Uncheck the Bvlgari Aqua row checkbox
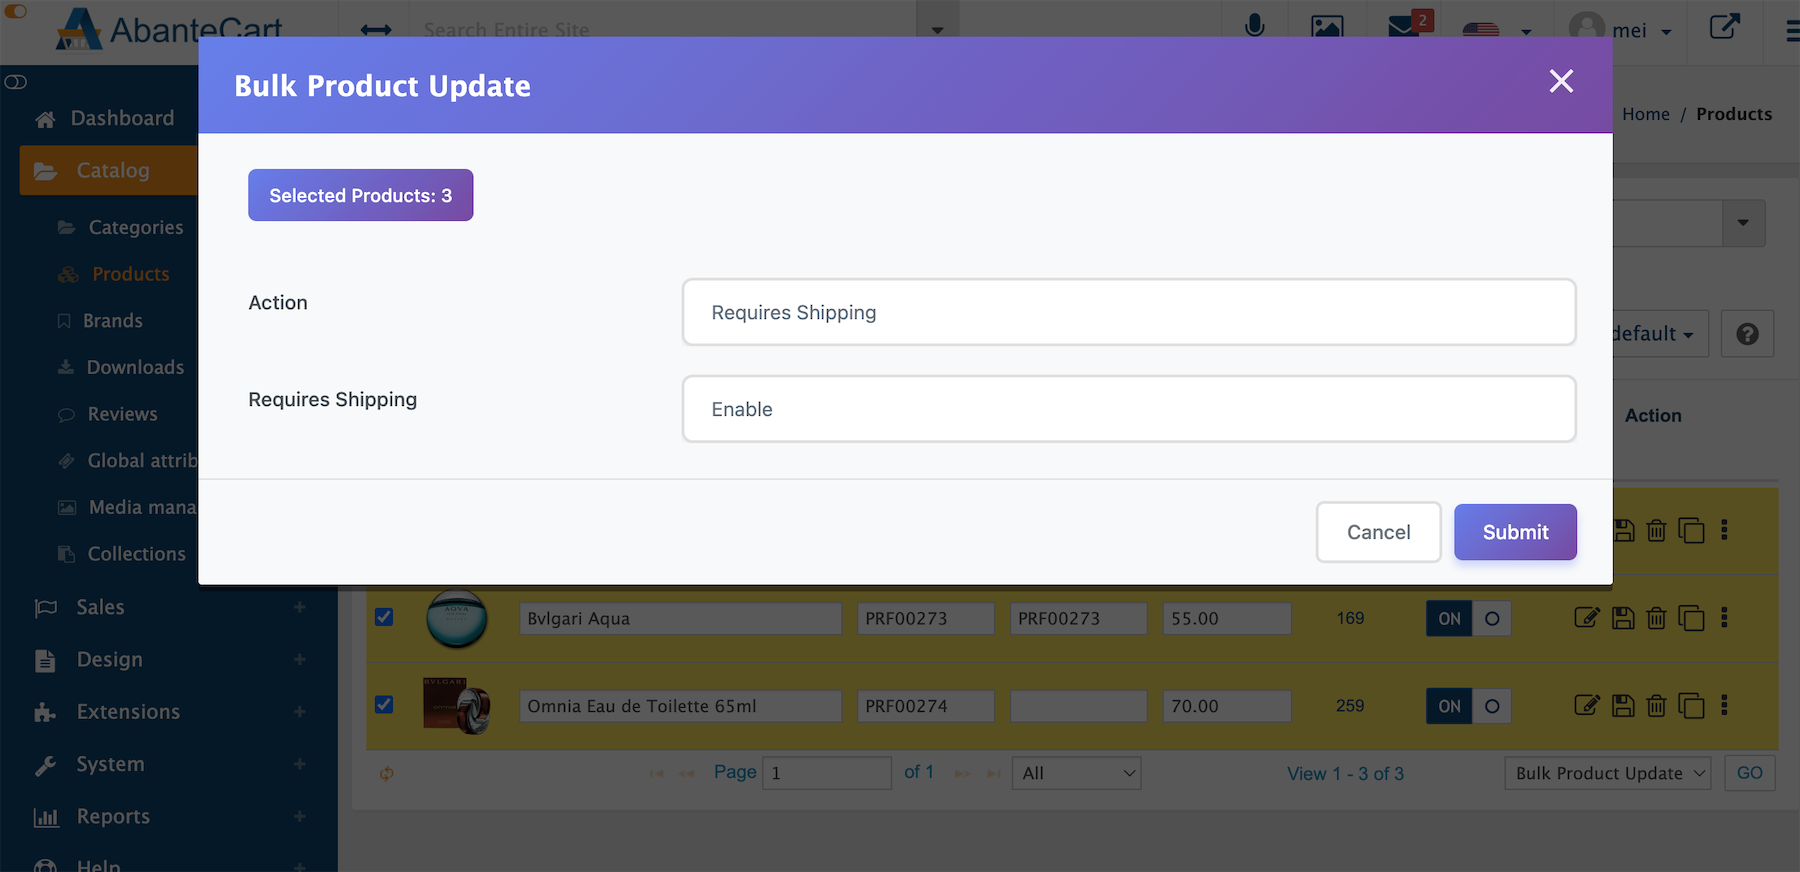Image resolution: width=1800 pixels, height=872 pixels. point(384,617)
